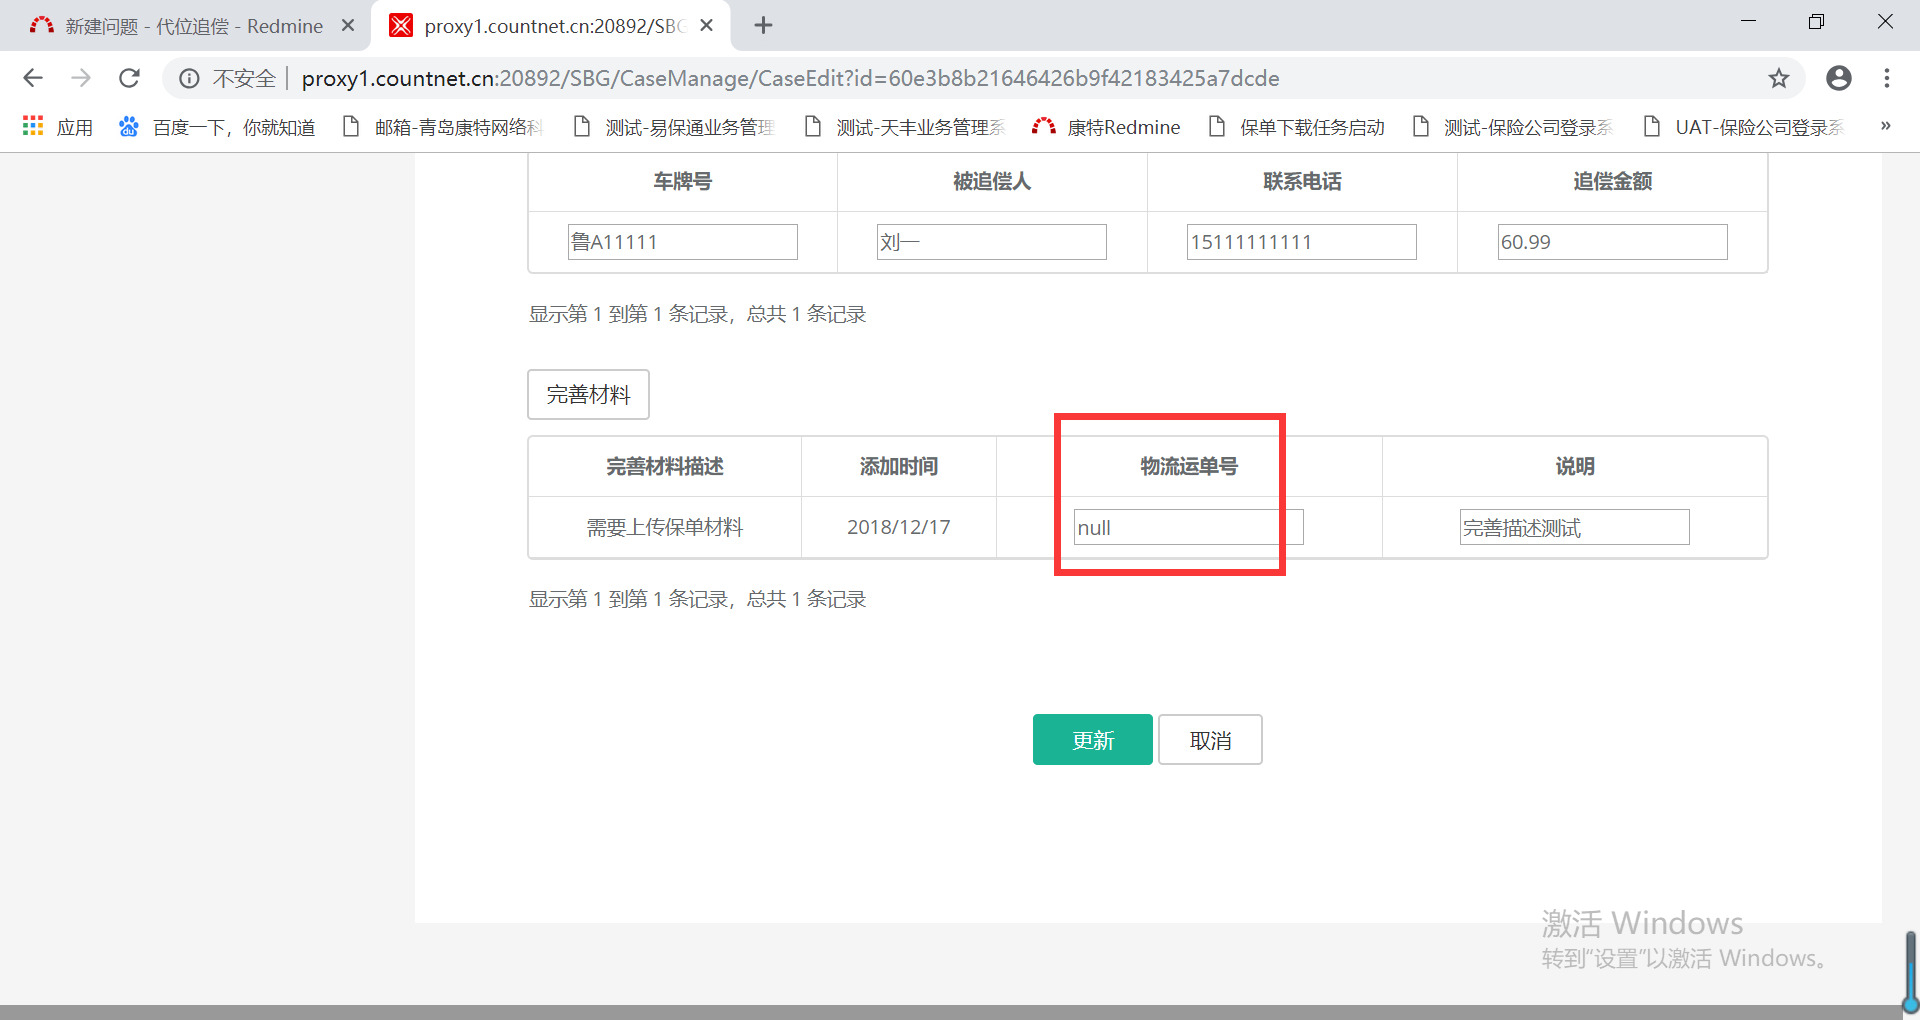Screen dimensions: 1920x1020
Task: Click the 需要上传保单材料 cell
Action: pos(665,528)
